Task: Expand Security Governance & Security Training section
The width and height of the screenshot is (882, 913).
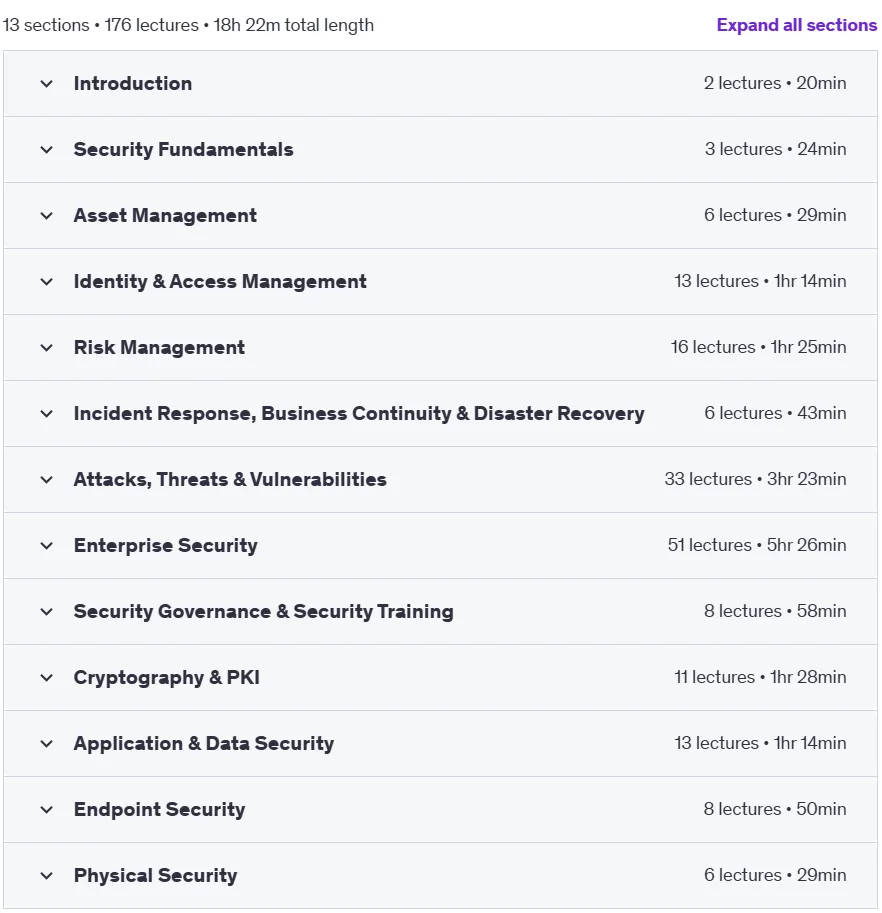Action: click(440, 611)
